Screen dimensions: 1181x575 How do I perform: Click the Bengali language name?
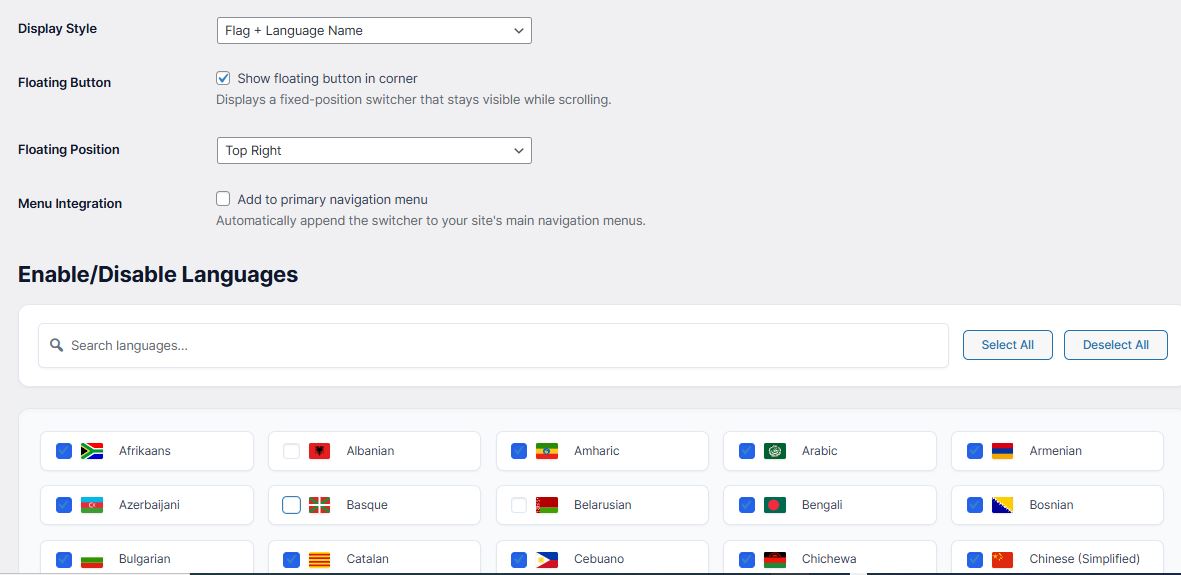pos(822,505)
